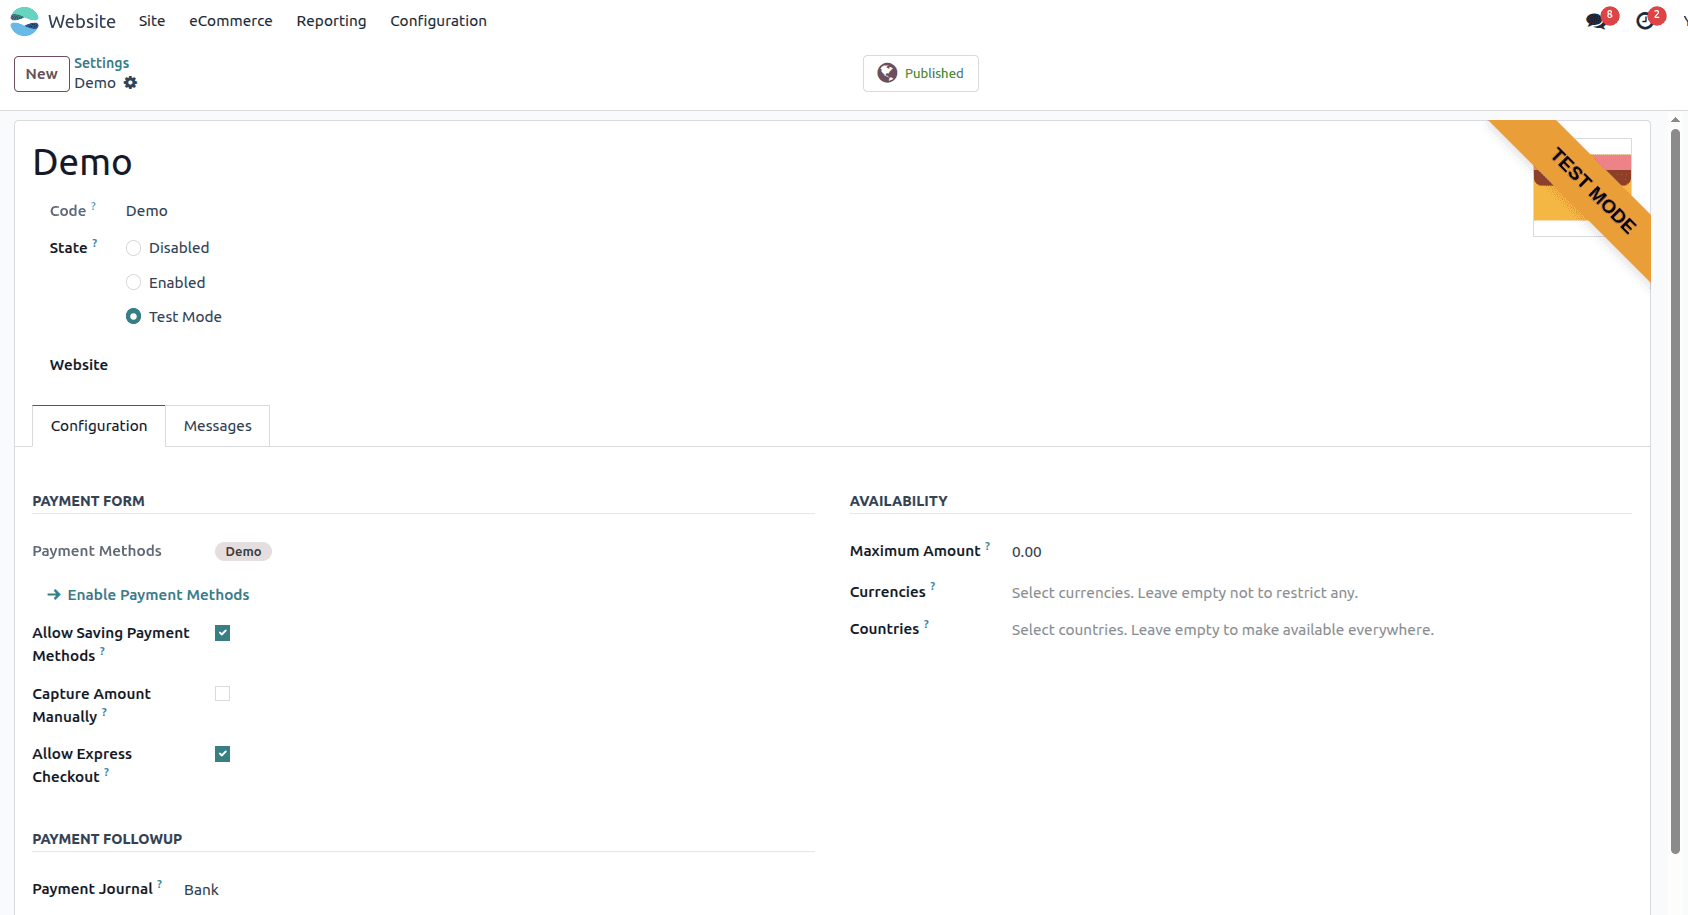Image resolution: width=1688 pixels, height=915 pixels.
Task: Open the Reporting menu
Action: pyautogui.click(x=331, y=20)
